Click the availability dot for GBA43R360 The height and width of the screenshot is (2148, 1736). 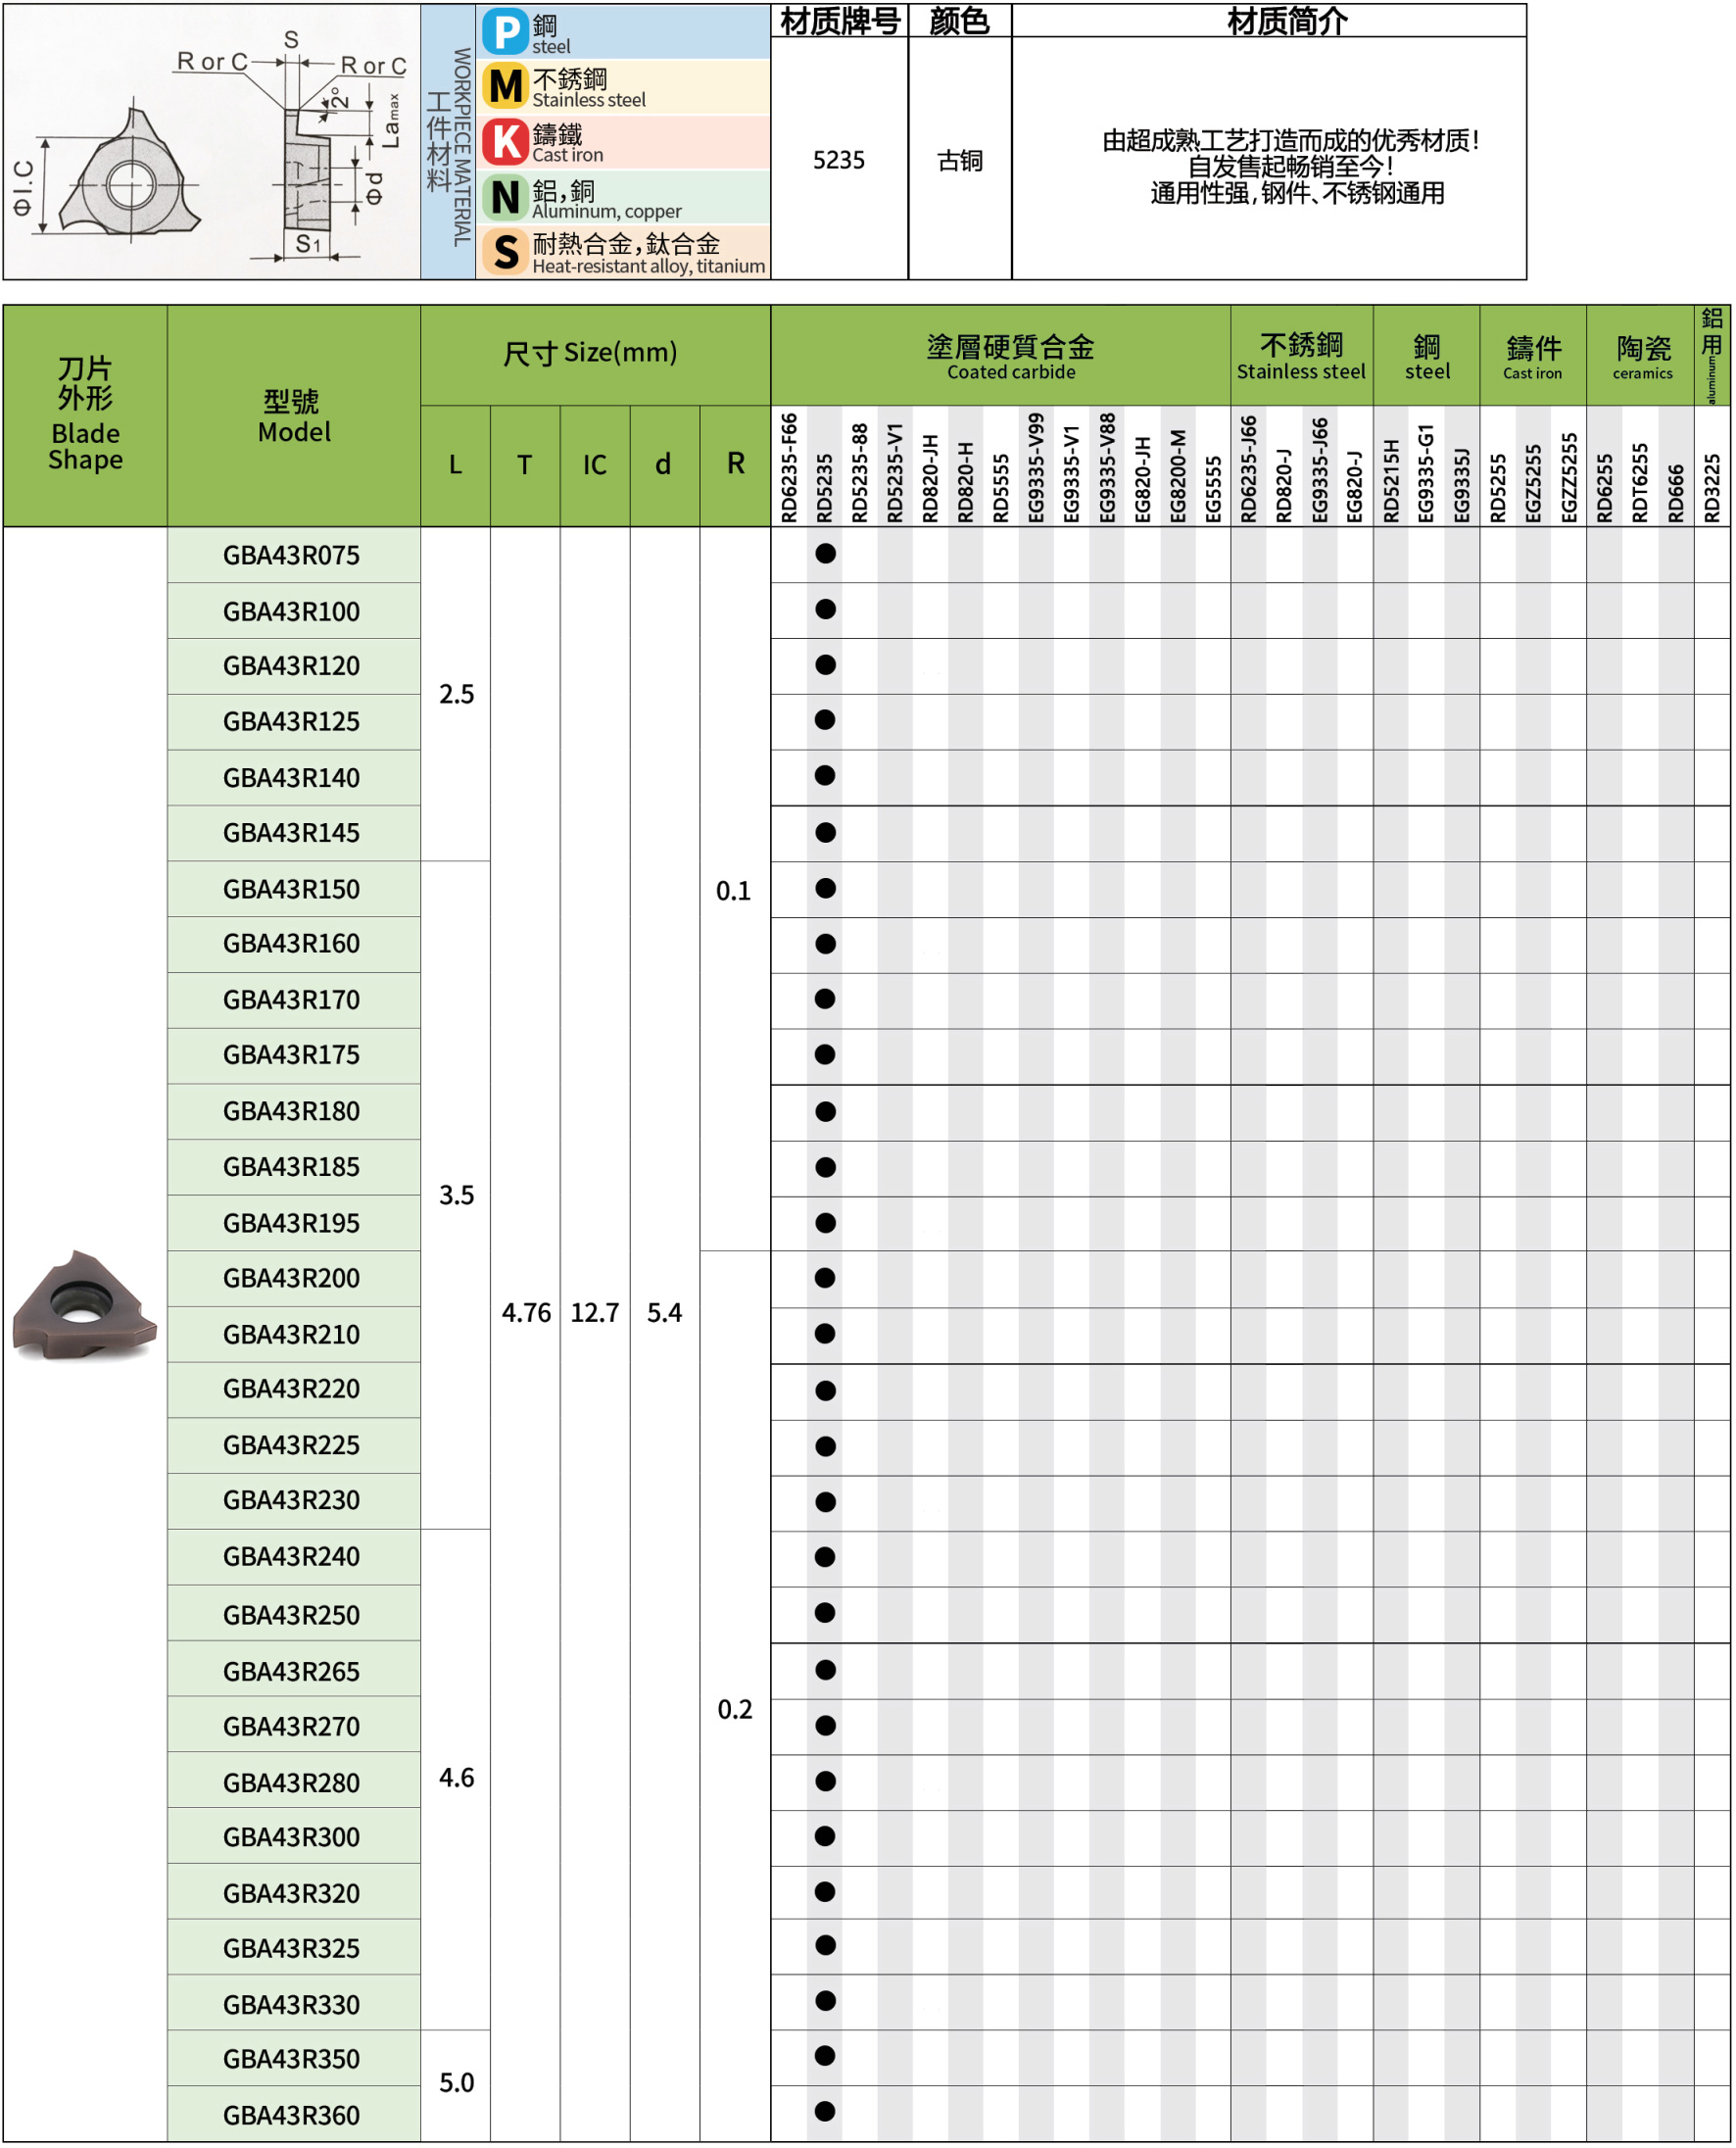point(825,2111)
